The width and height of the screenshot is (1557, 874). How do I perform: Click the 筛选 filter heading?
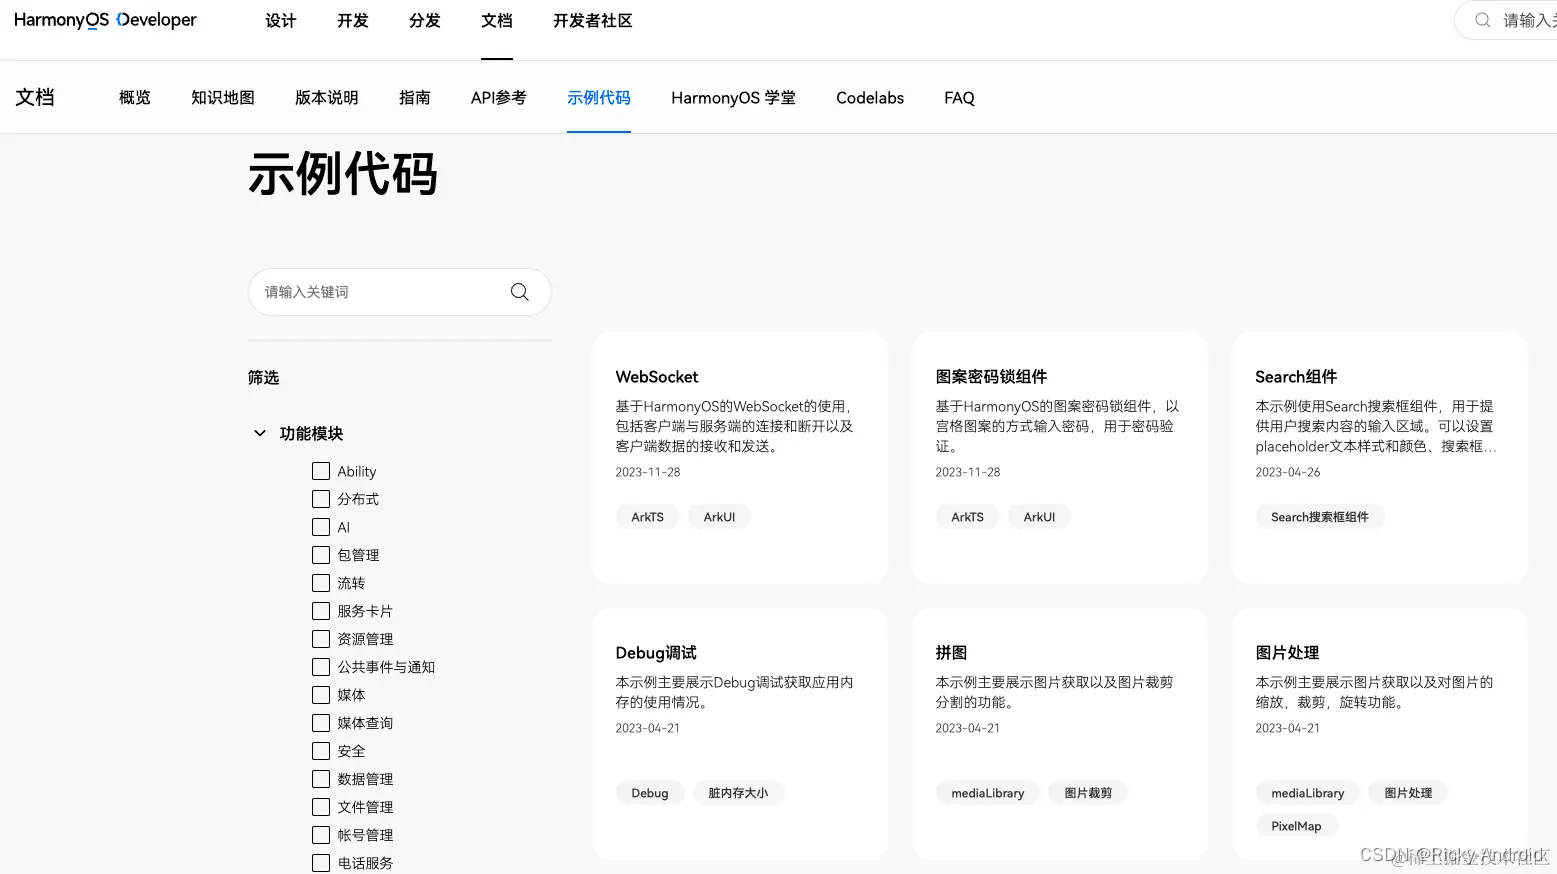pyautogui.click(x=264, y=377)
